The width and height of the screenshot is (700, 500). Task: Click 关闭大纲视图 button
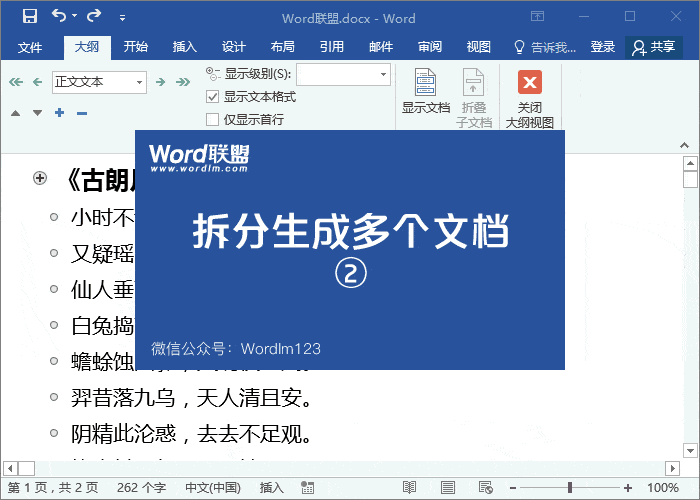[529, 98]
